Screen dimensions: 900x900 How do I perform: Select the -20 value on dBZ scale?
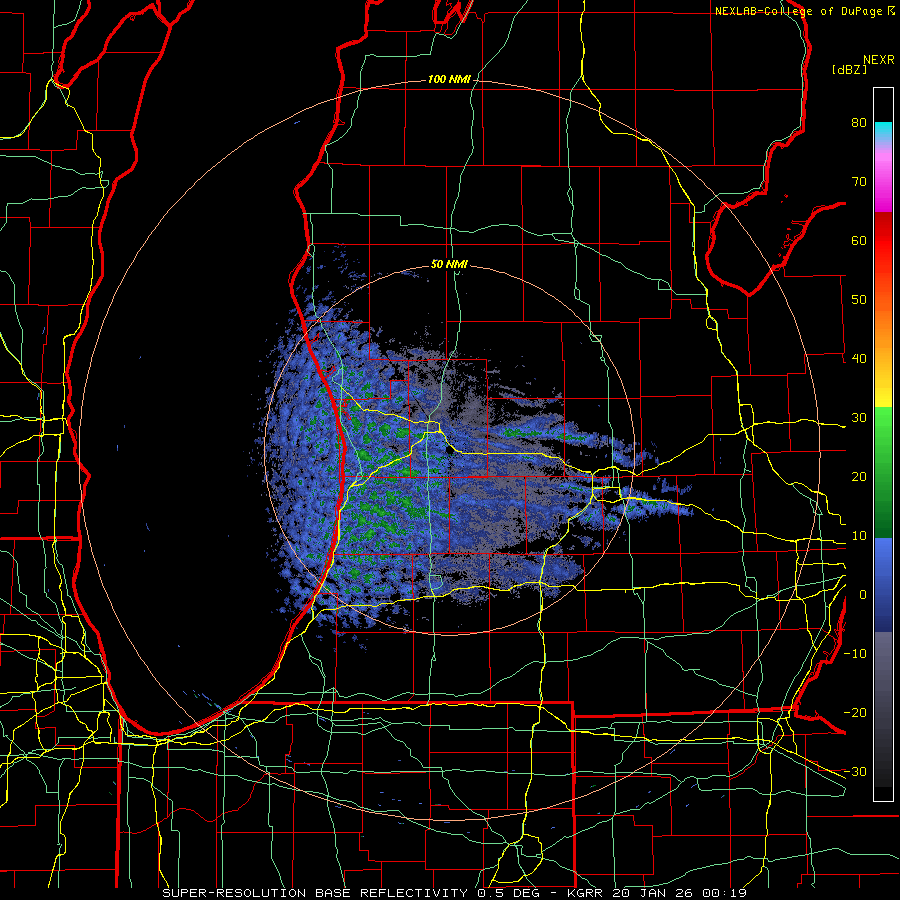pos(855,713)
